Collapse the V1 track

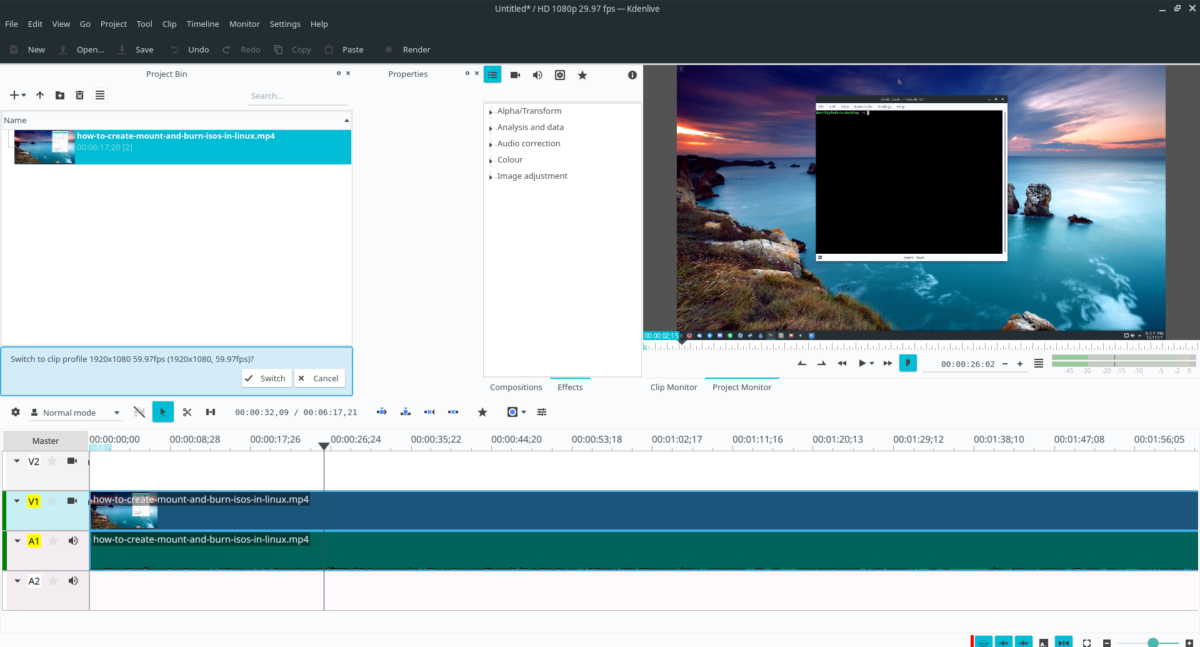click(17, 501)
